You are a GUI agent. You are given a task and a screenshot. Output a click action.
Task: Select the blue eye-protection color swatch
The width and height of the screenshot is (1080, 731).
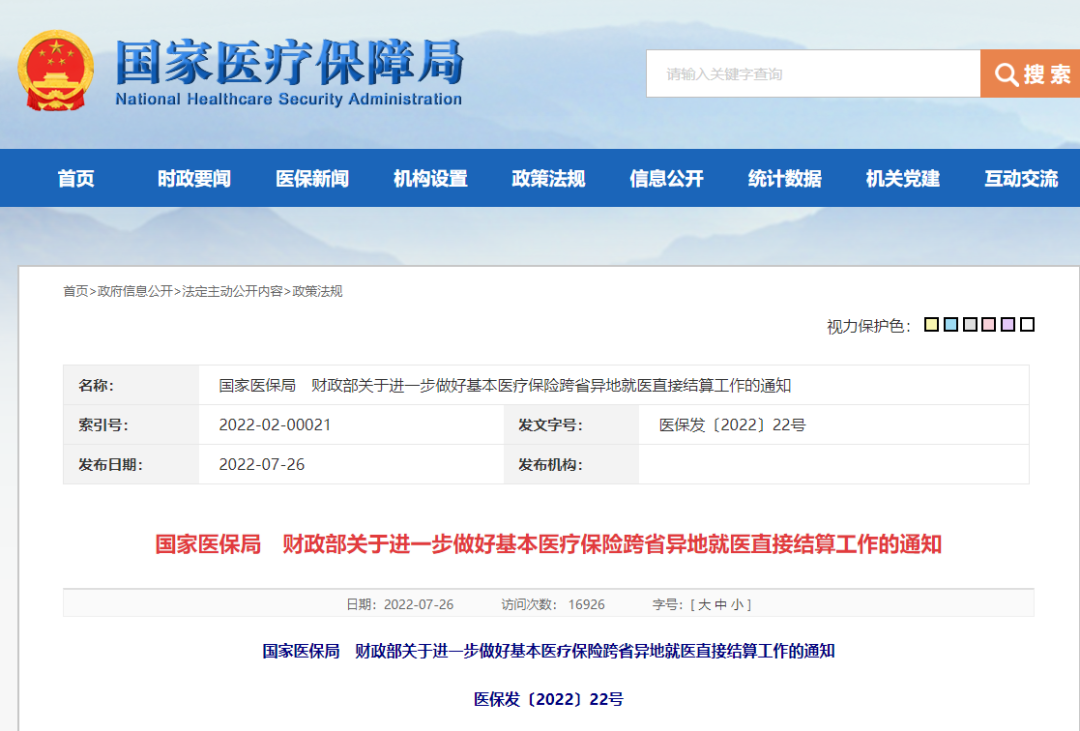[x=951, y=325]
